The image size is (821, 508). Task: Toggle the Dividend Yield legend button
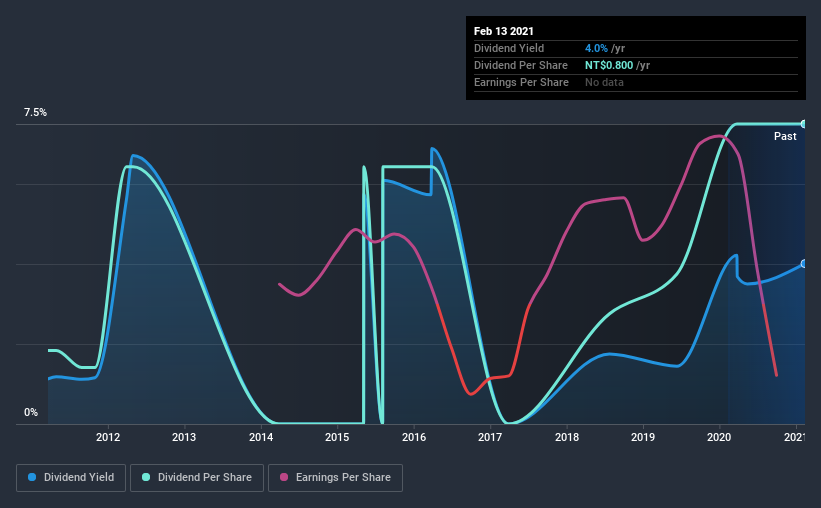point(71,478)
